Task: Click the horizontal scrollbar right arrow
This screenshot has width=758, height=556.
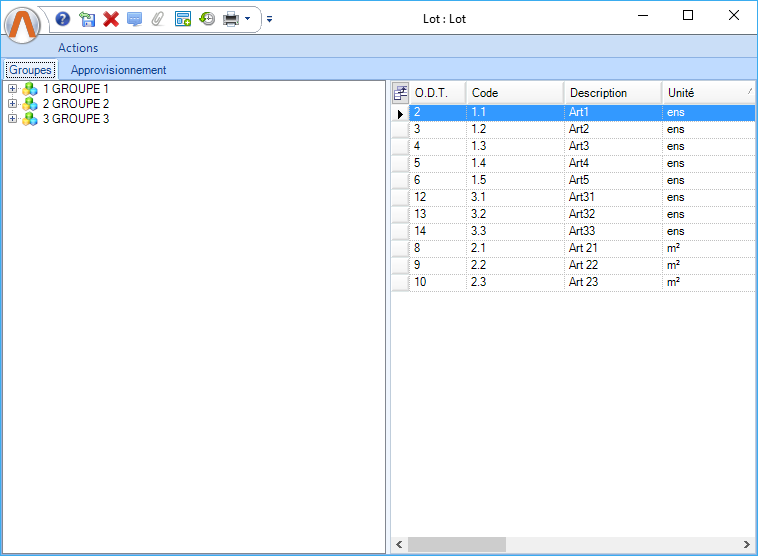Action: (746, 545)
